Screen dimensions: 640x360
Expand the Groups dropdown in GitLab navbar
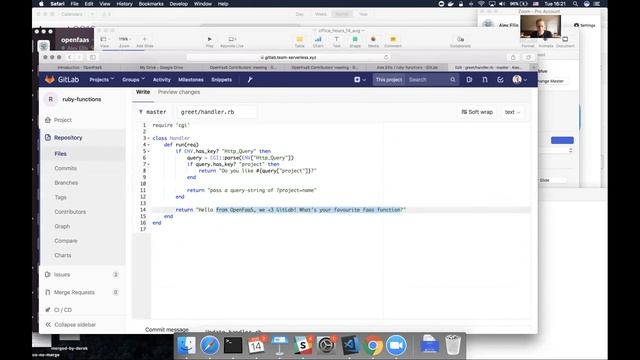coord(133,80)
